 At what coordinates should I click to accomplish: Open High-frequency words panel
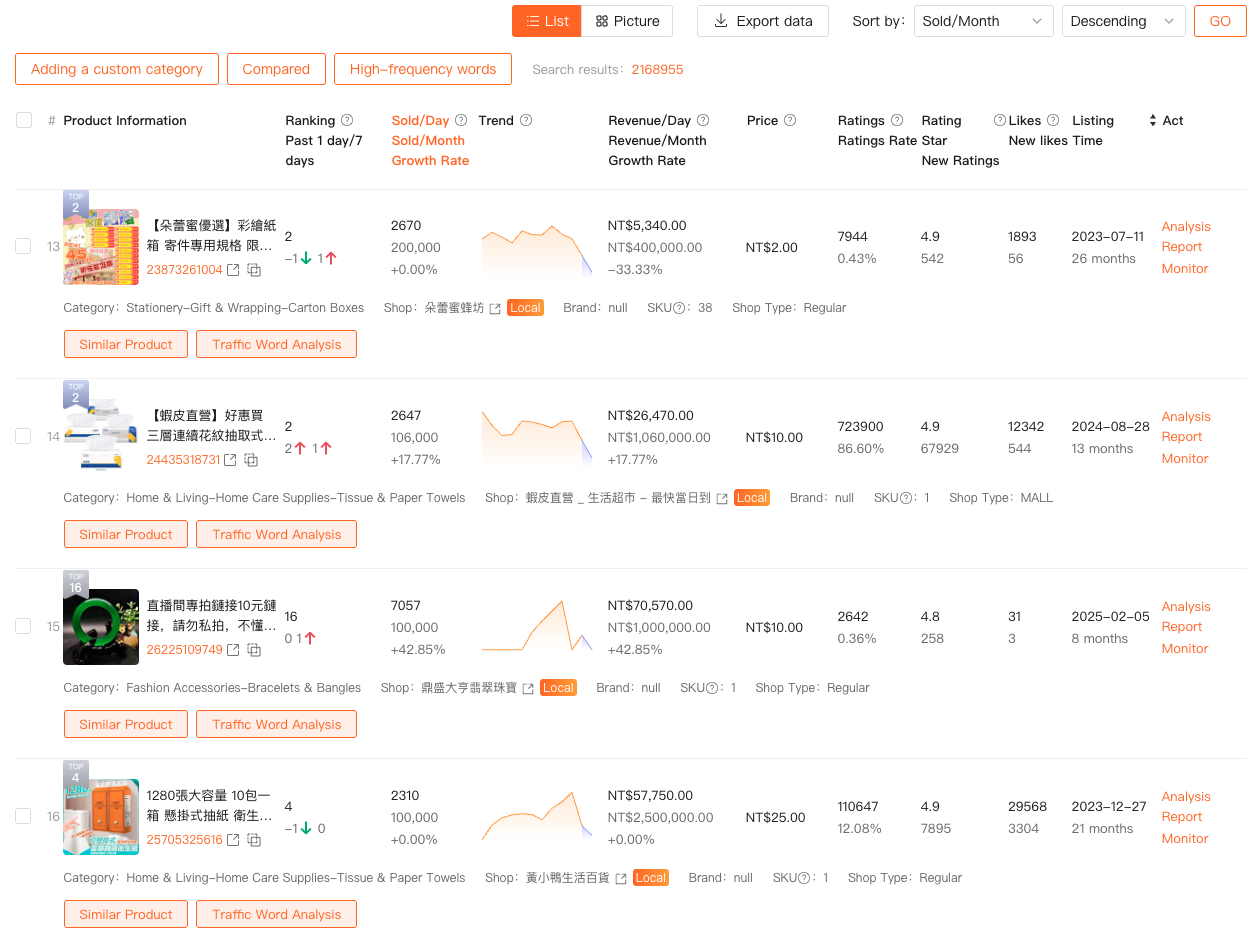point(422,69)
